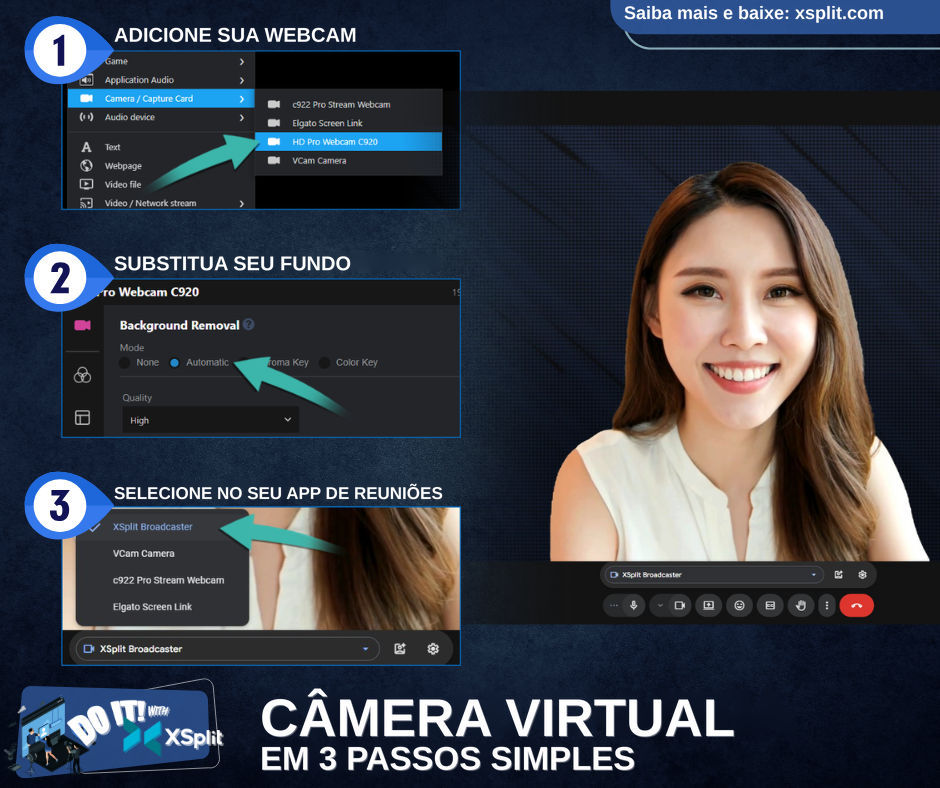Select Elgato Screen Link in step 3 list
Image resolution: width=940 pixels, height=788 pixels.
[162, 607]
